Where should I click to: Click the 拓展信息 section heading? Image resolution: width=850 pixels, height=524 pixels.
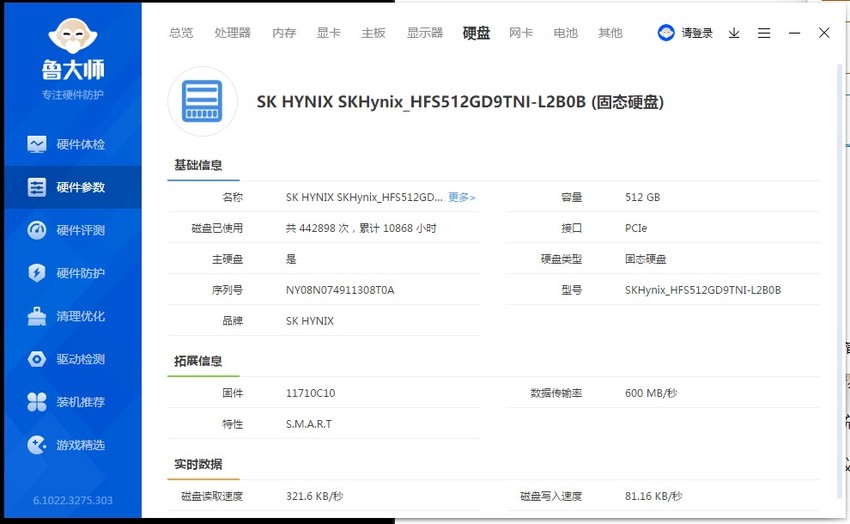coord(198,361)
